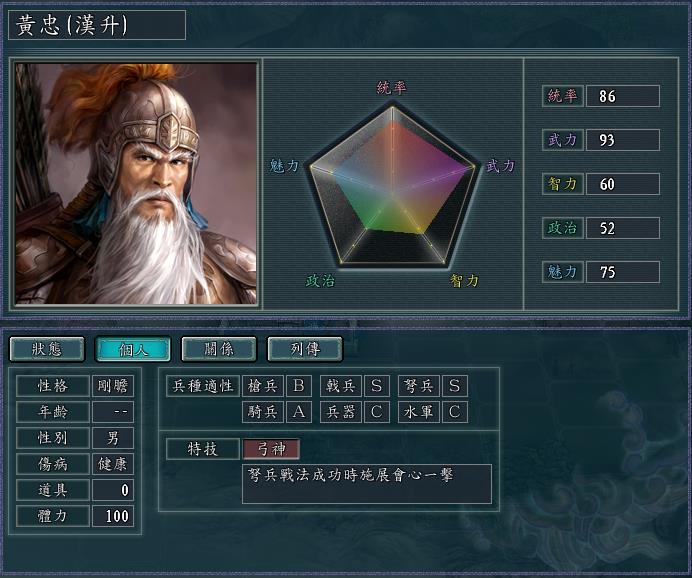Switch to the 關係 tab

coord(219,349)
